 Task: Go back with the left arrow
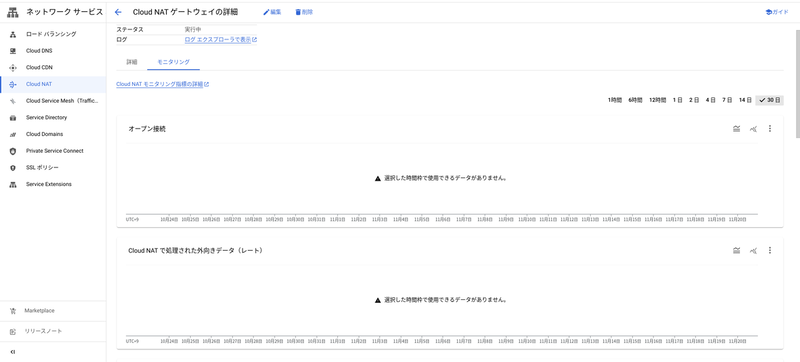[118, 12]
